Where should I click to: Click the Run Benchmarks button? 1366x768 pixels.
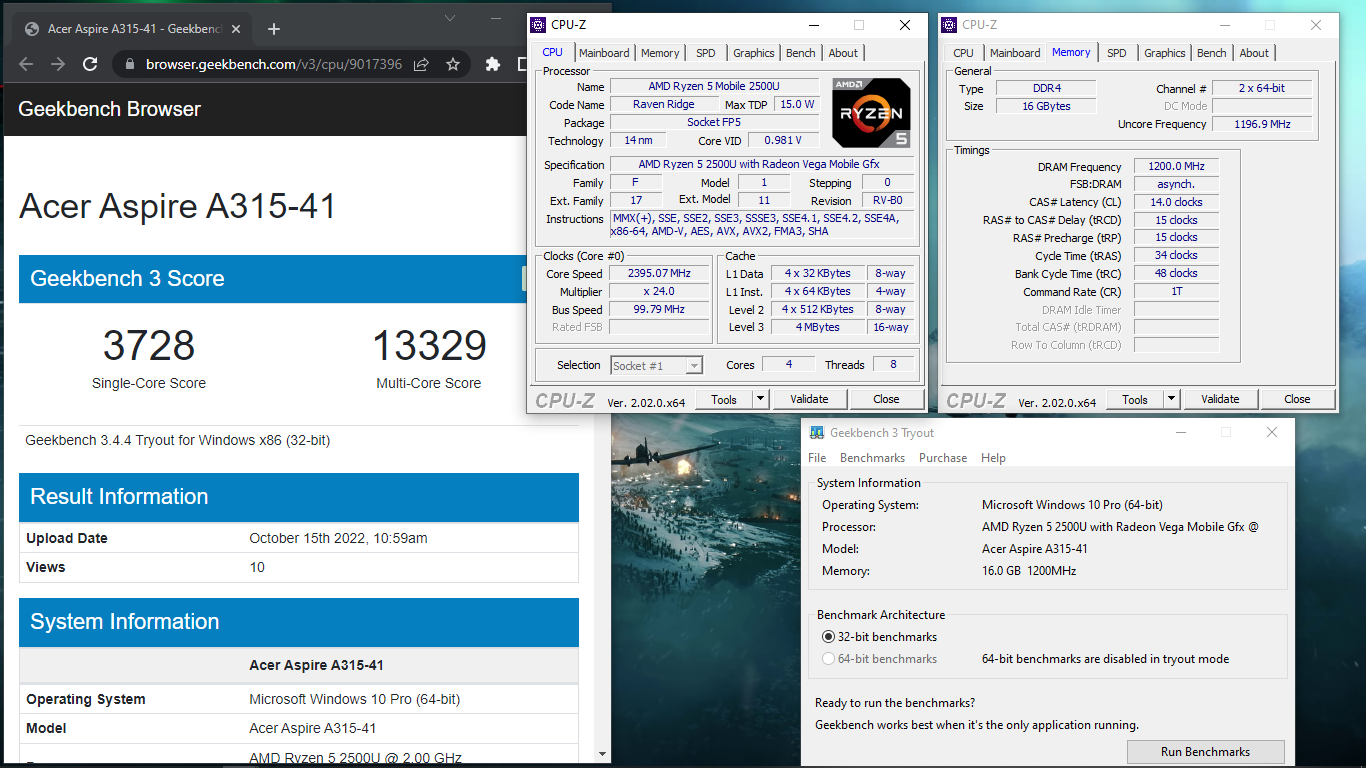click(x=1205, y=752)
